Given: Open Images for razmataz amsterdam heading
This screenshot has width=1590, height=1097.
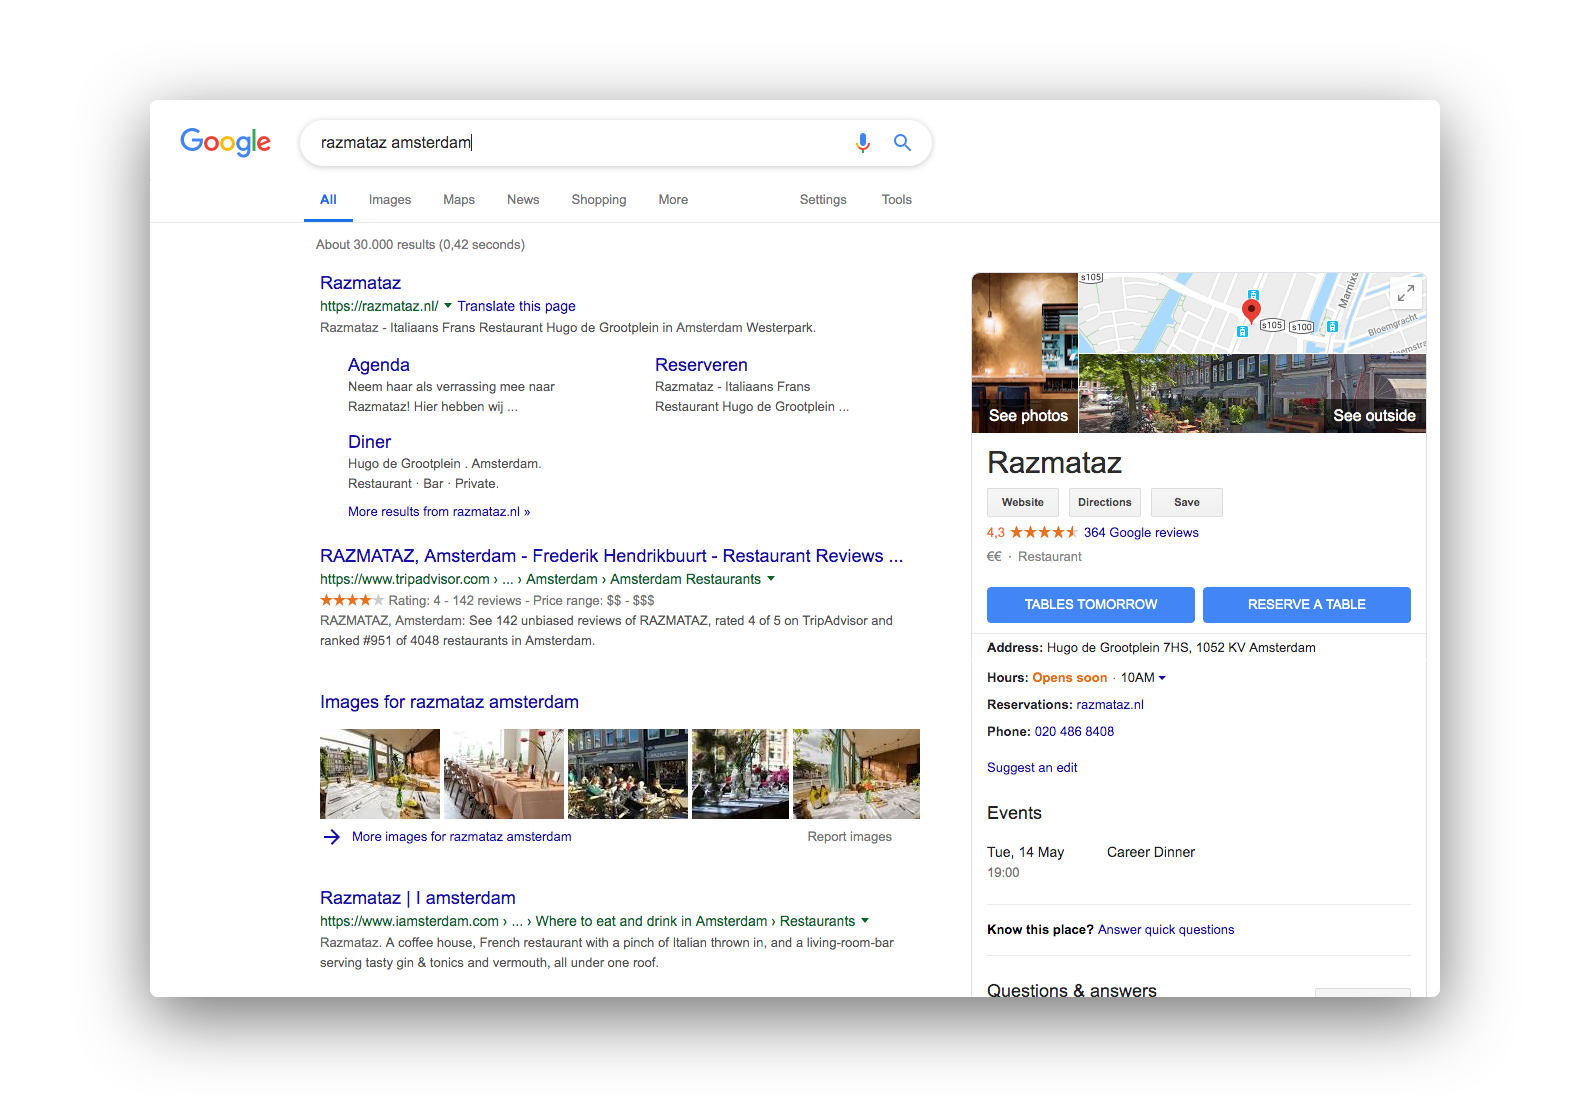Looking at the screenshot, I should [449, 702].
